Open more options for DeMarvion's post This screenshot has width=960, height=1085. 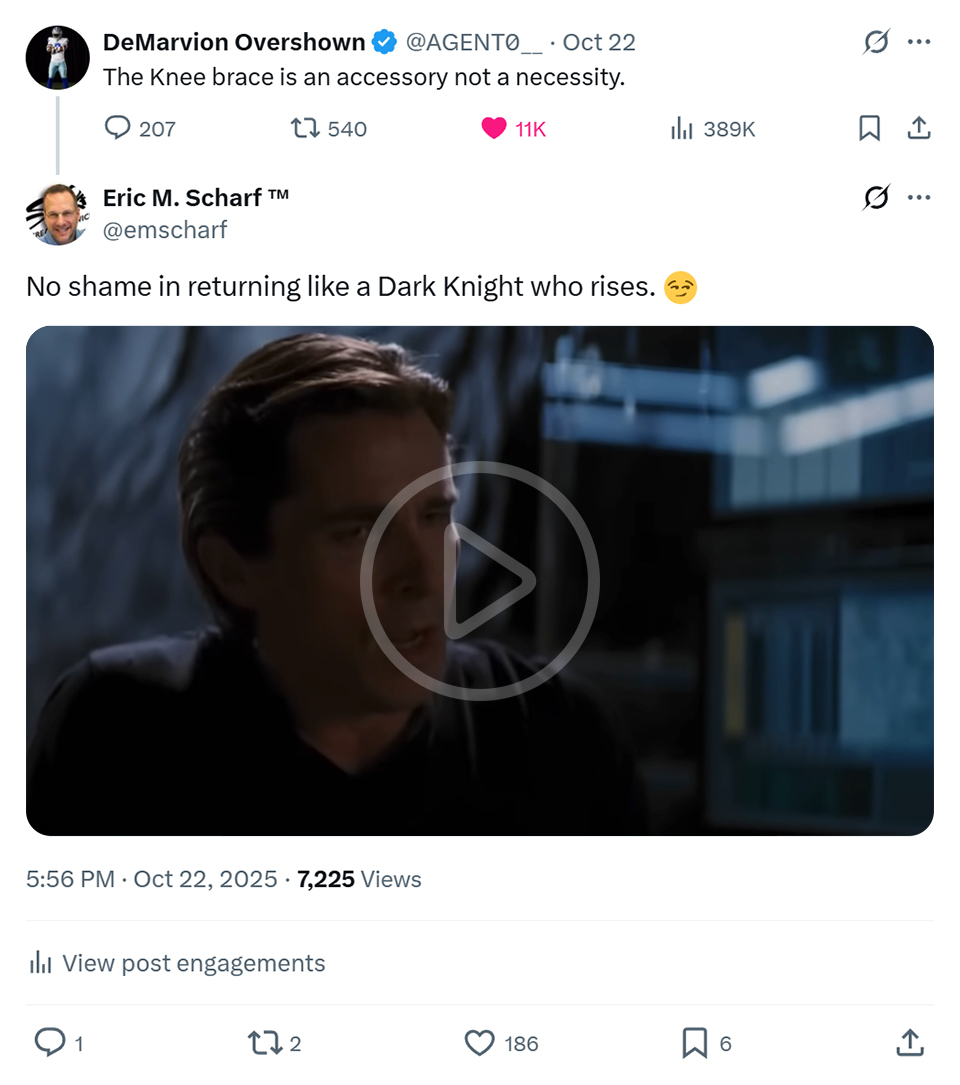[x=918, y=42]
